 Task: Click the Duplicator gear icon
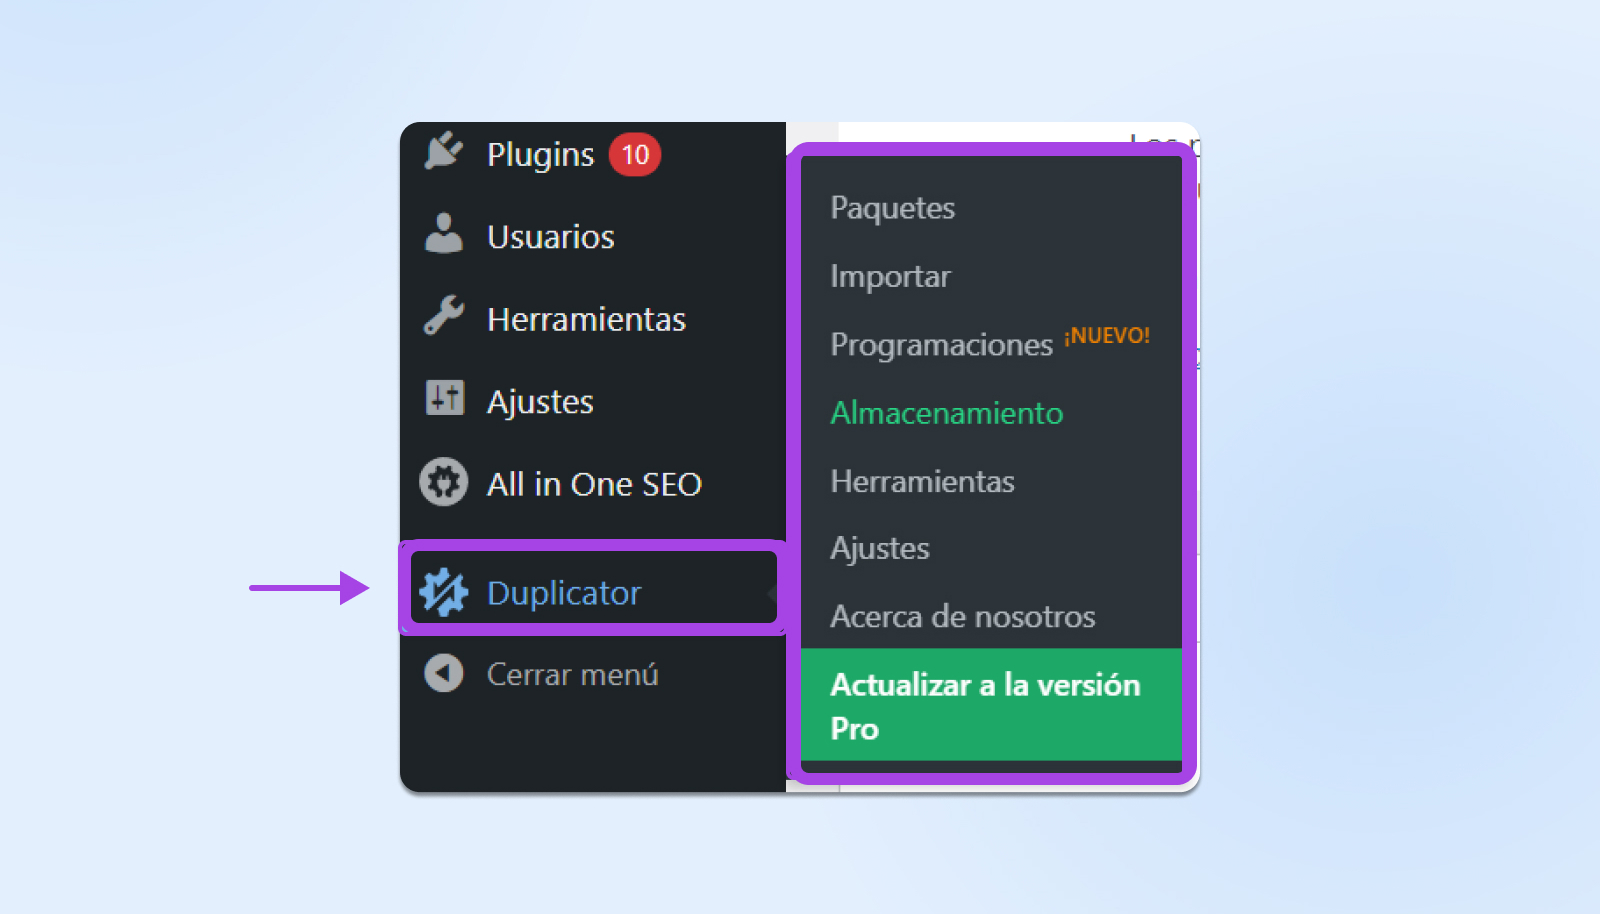click(444, 592)
